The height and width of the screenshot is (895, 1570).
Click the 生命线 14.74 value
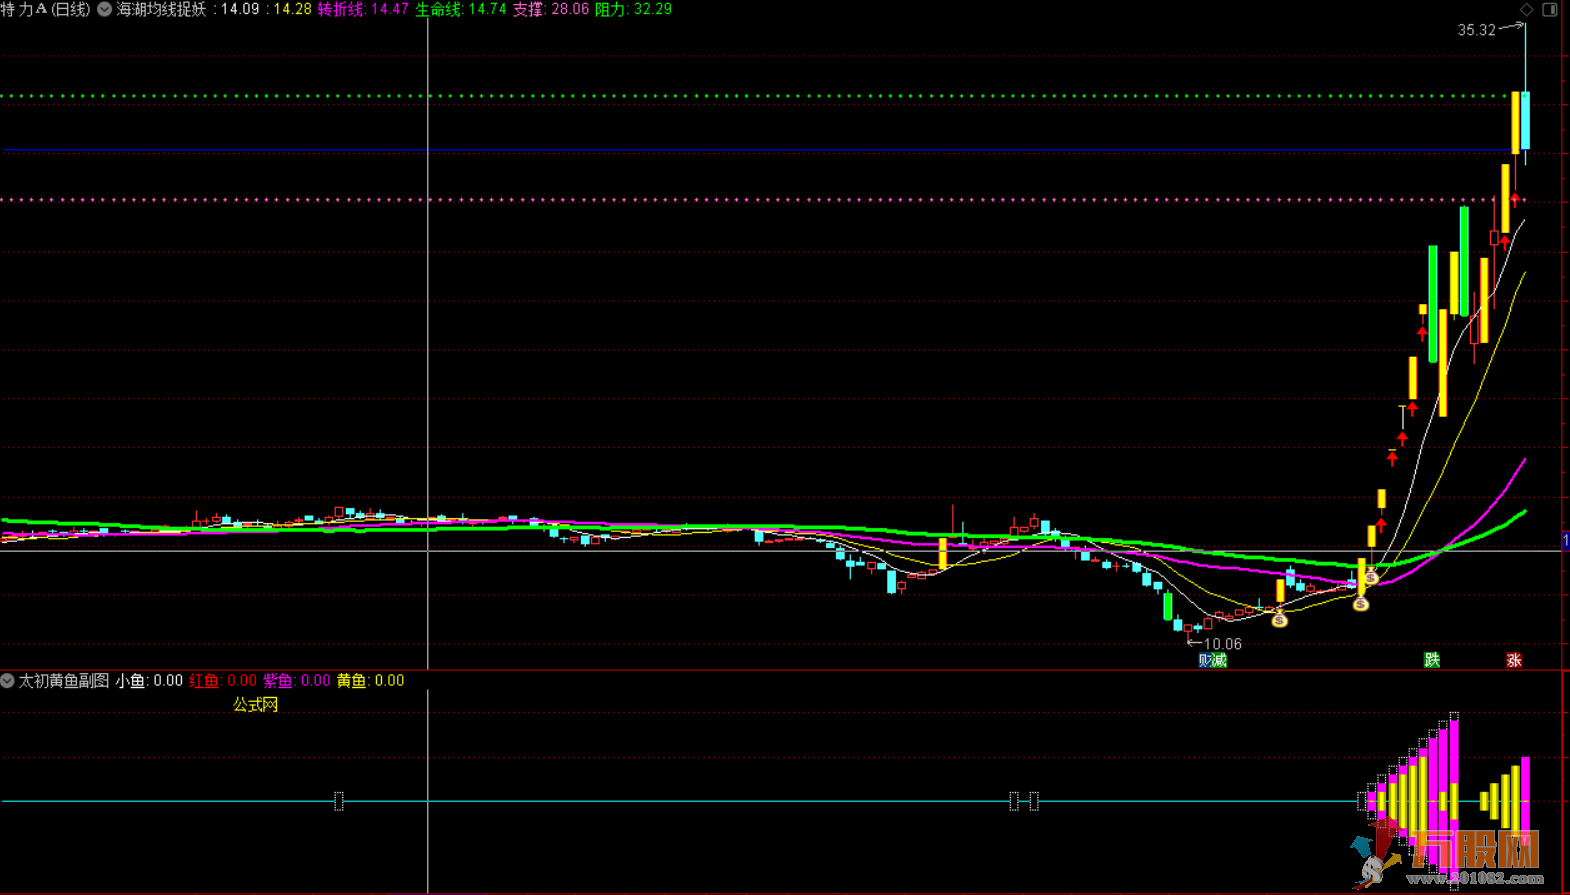click(461, 9)
